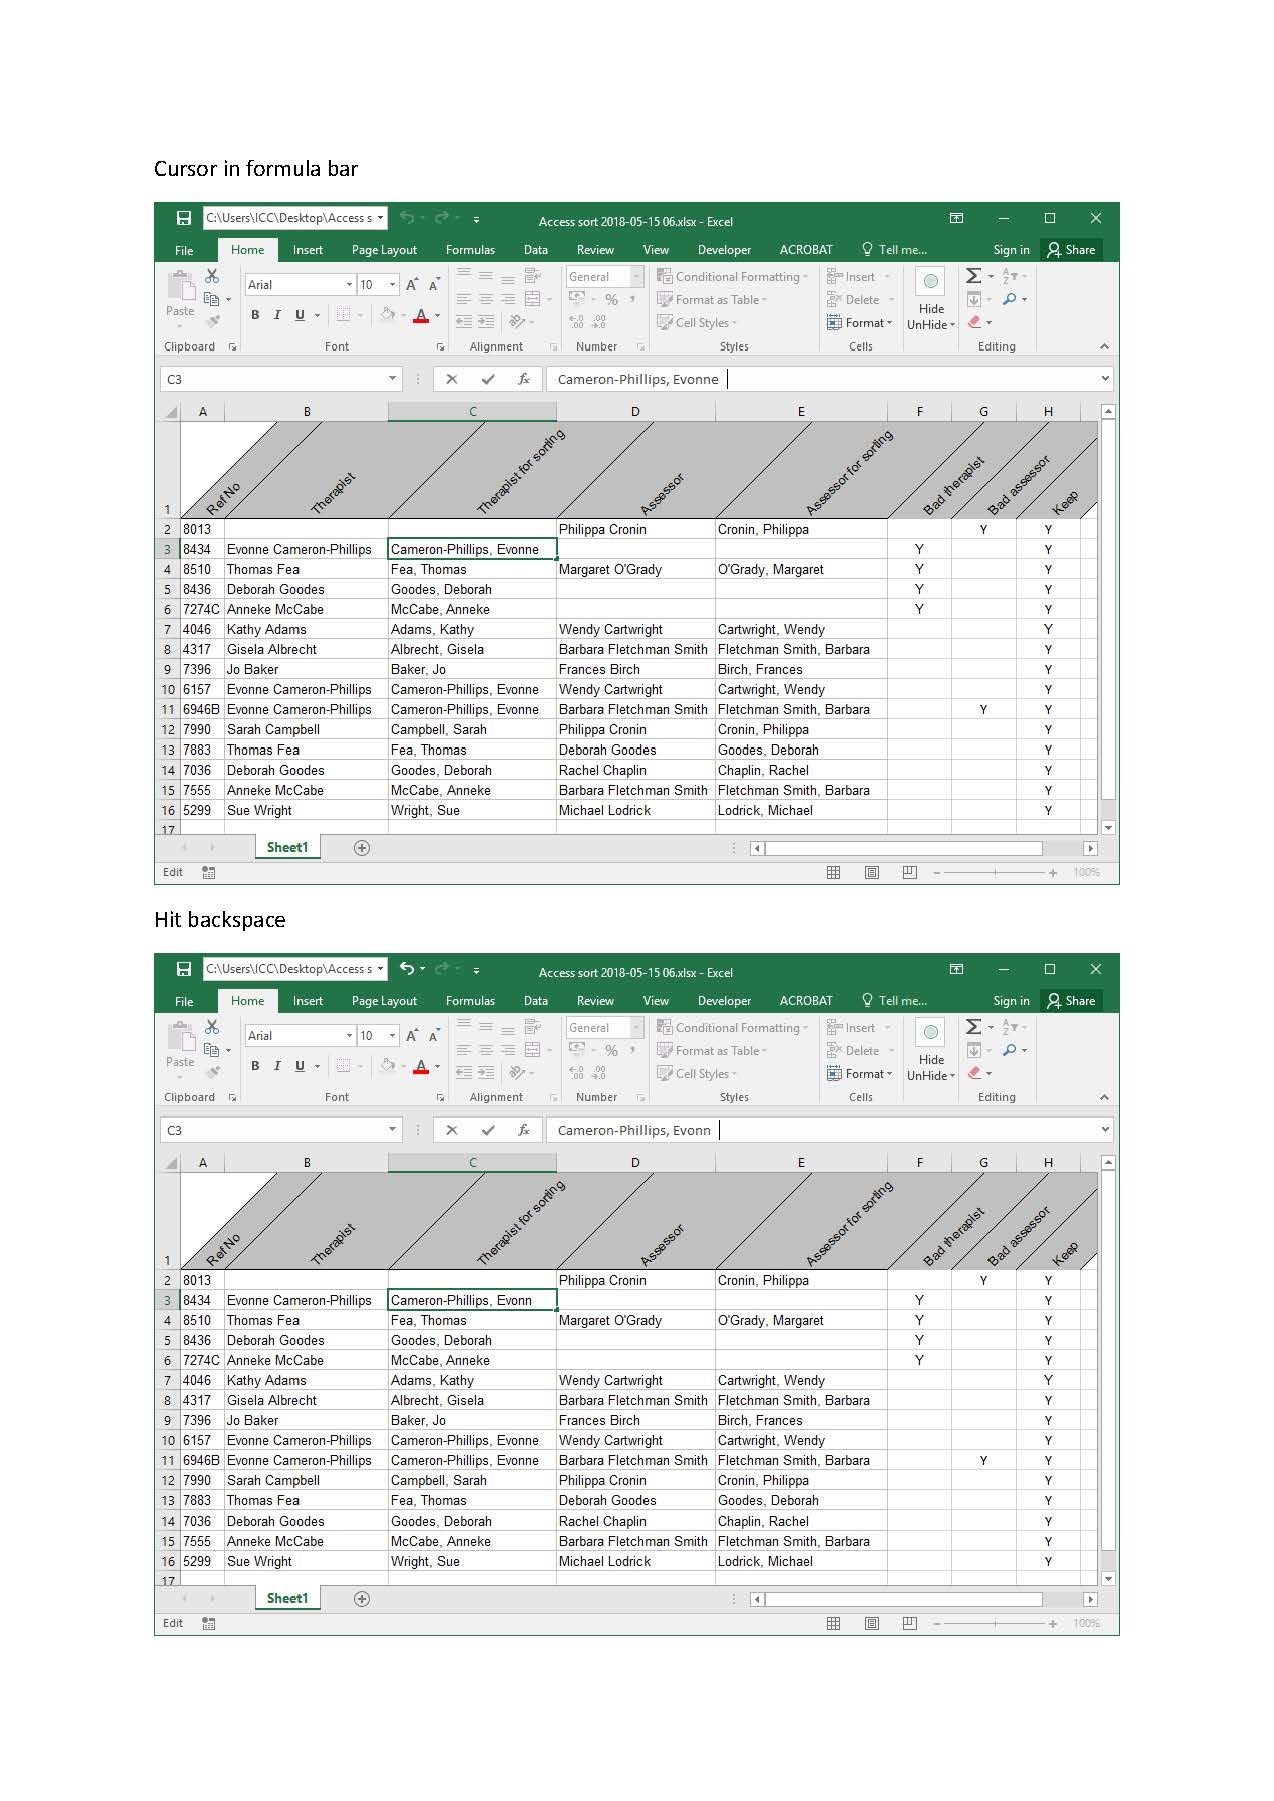Click formula bar text 'Cameron-Phillips, Evonn' in lower window
Image resolution: width=1274 pixels, height=1801 pixels.
pyautogui.click(x=634, y=1130)
